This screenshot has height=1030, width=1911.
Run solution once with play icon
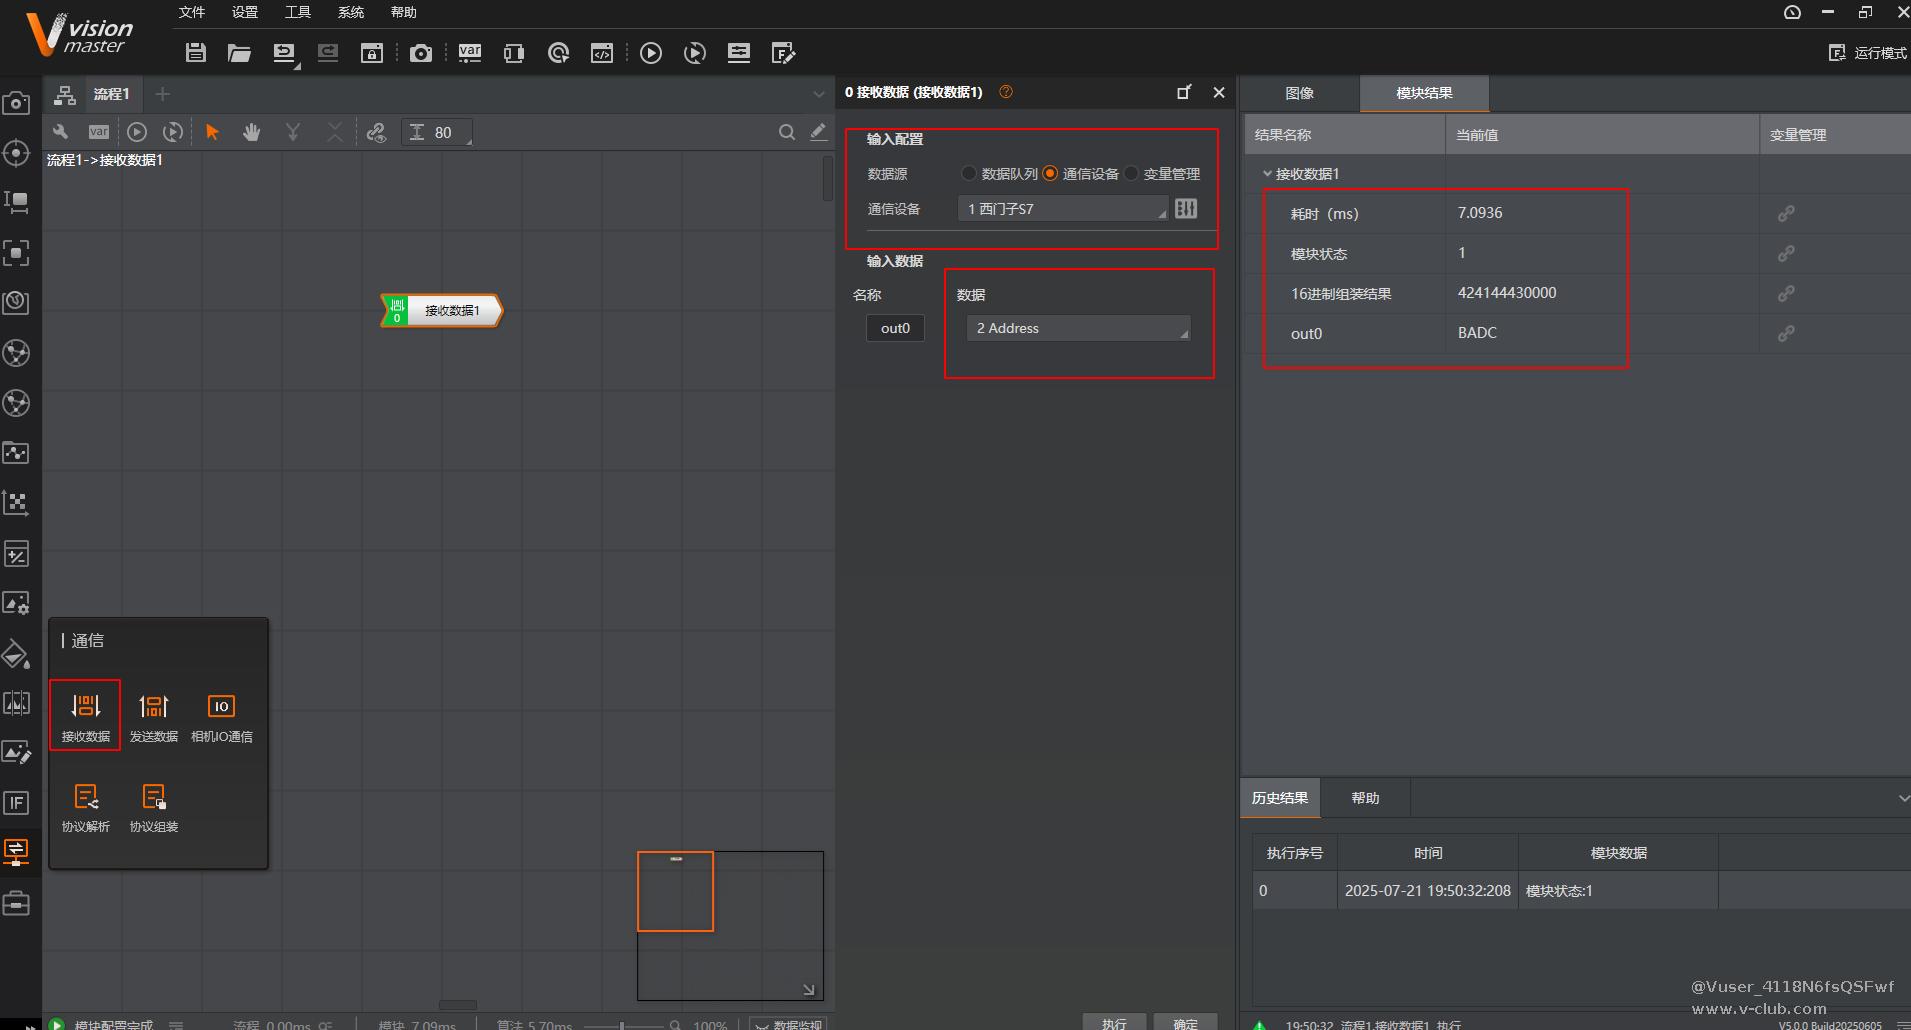pos(651,53)
